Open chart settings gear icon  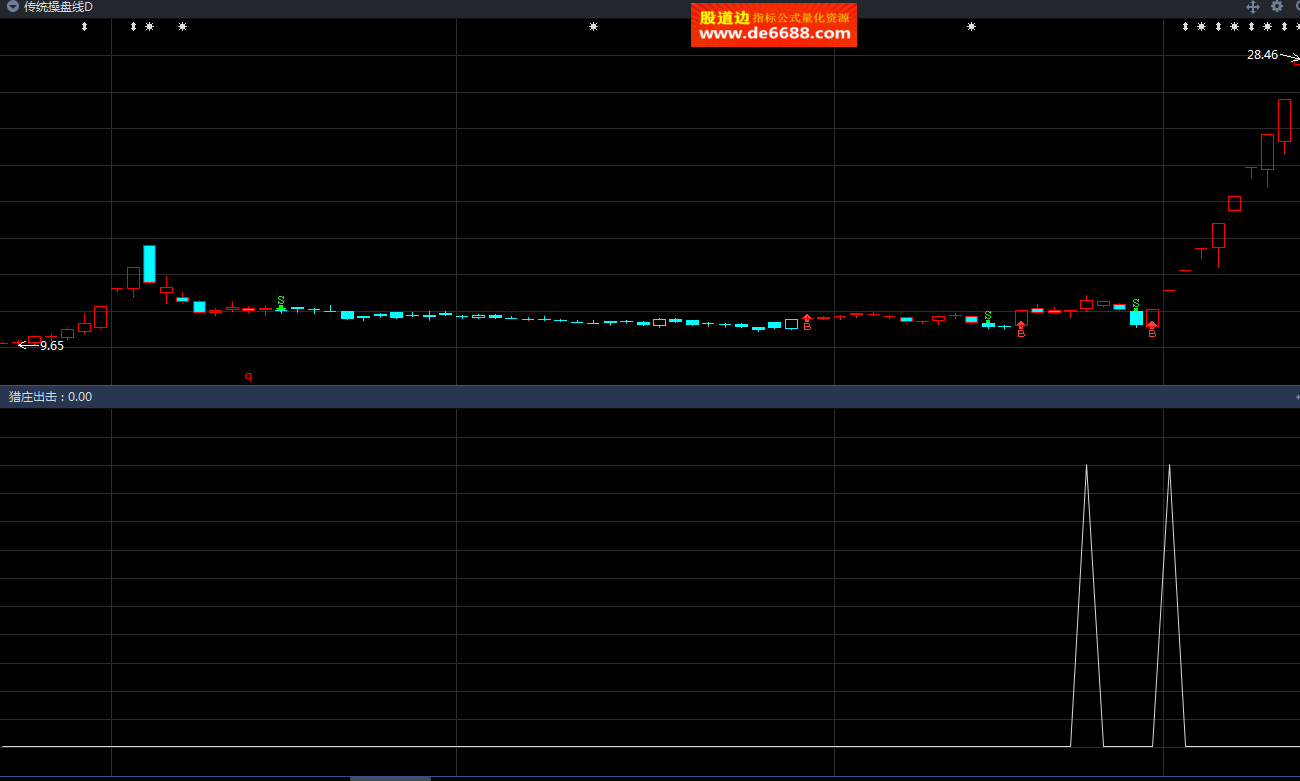coord(1277,6)
